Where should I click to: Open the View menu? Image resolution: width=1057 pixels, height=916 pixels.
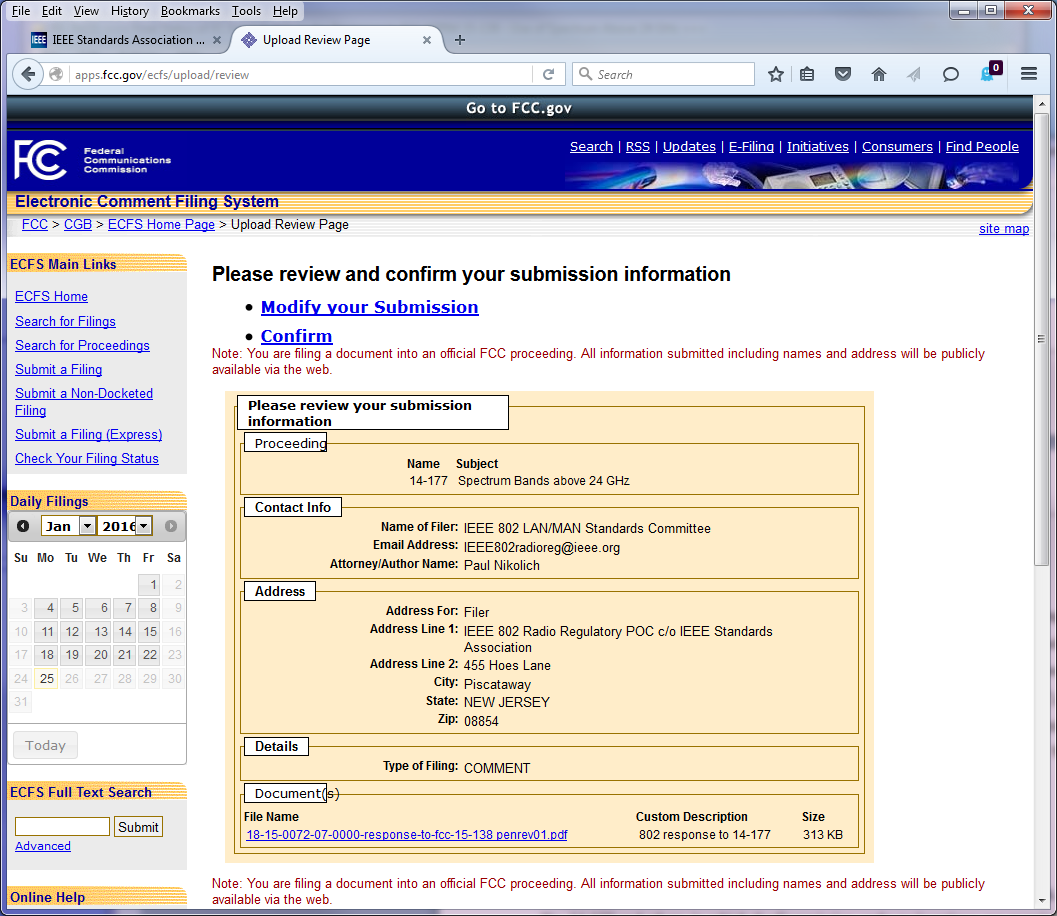[x=86, y=11]
